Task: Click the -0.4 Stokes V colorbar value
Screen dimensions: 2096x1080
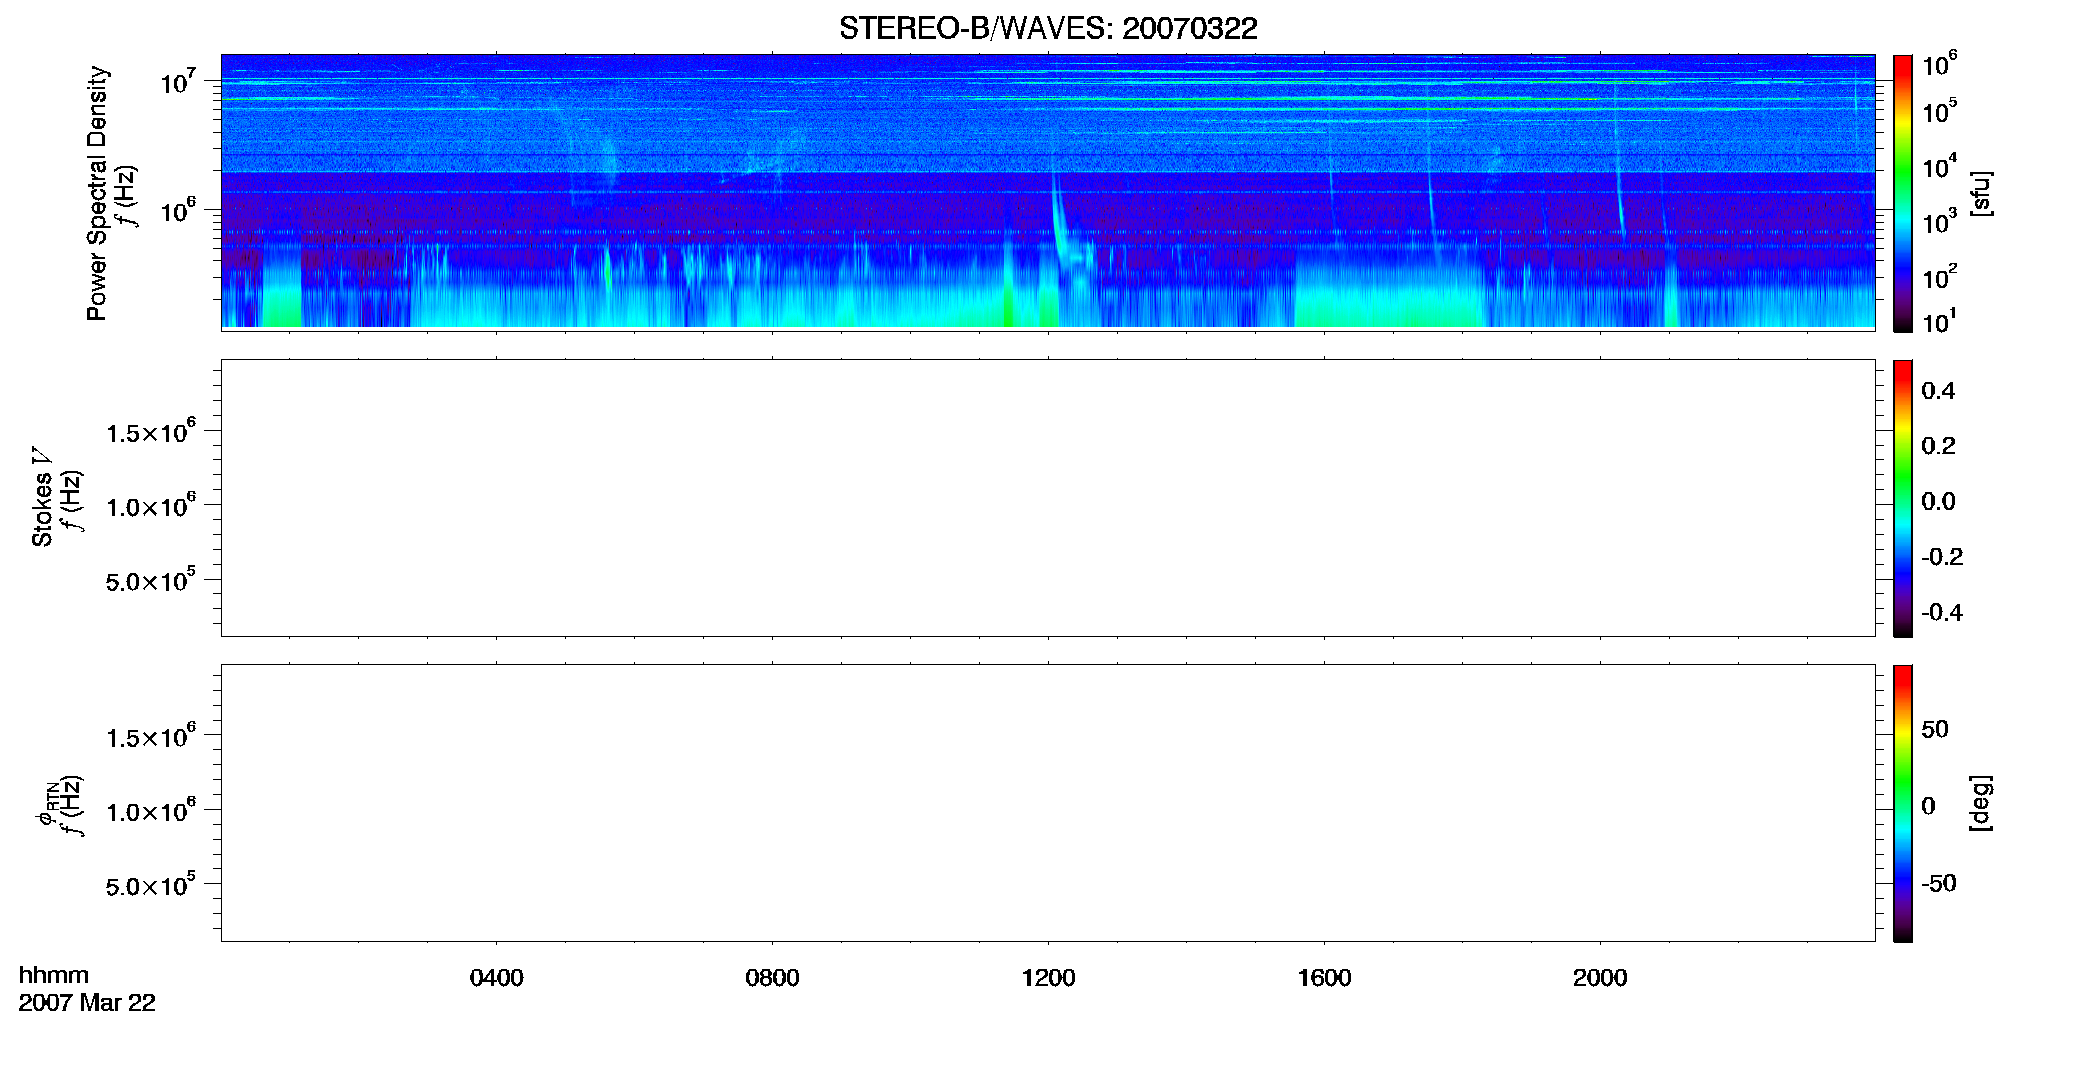Action: (x=1941, y=613)
